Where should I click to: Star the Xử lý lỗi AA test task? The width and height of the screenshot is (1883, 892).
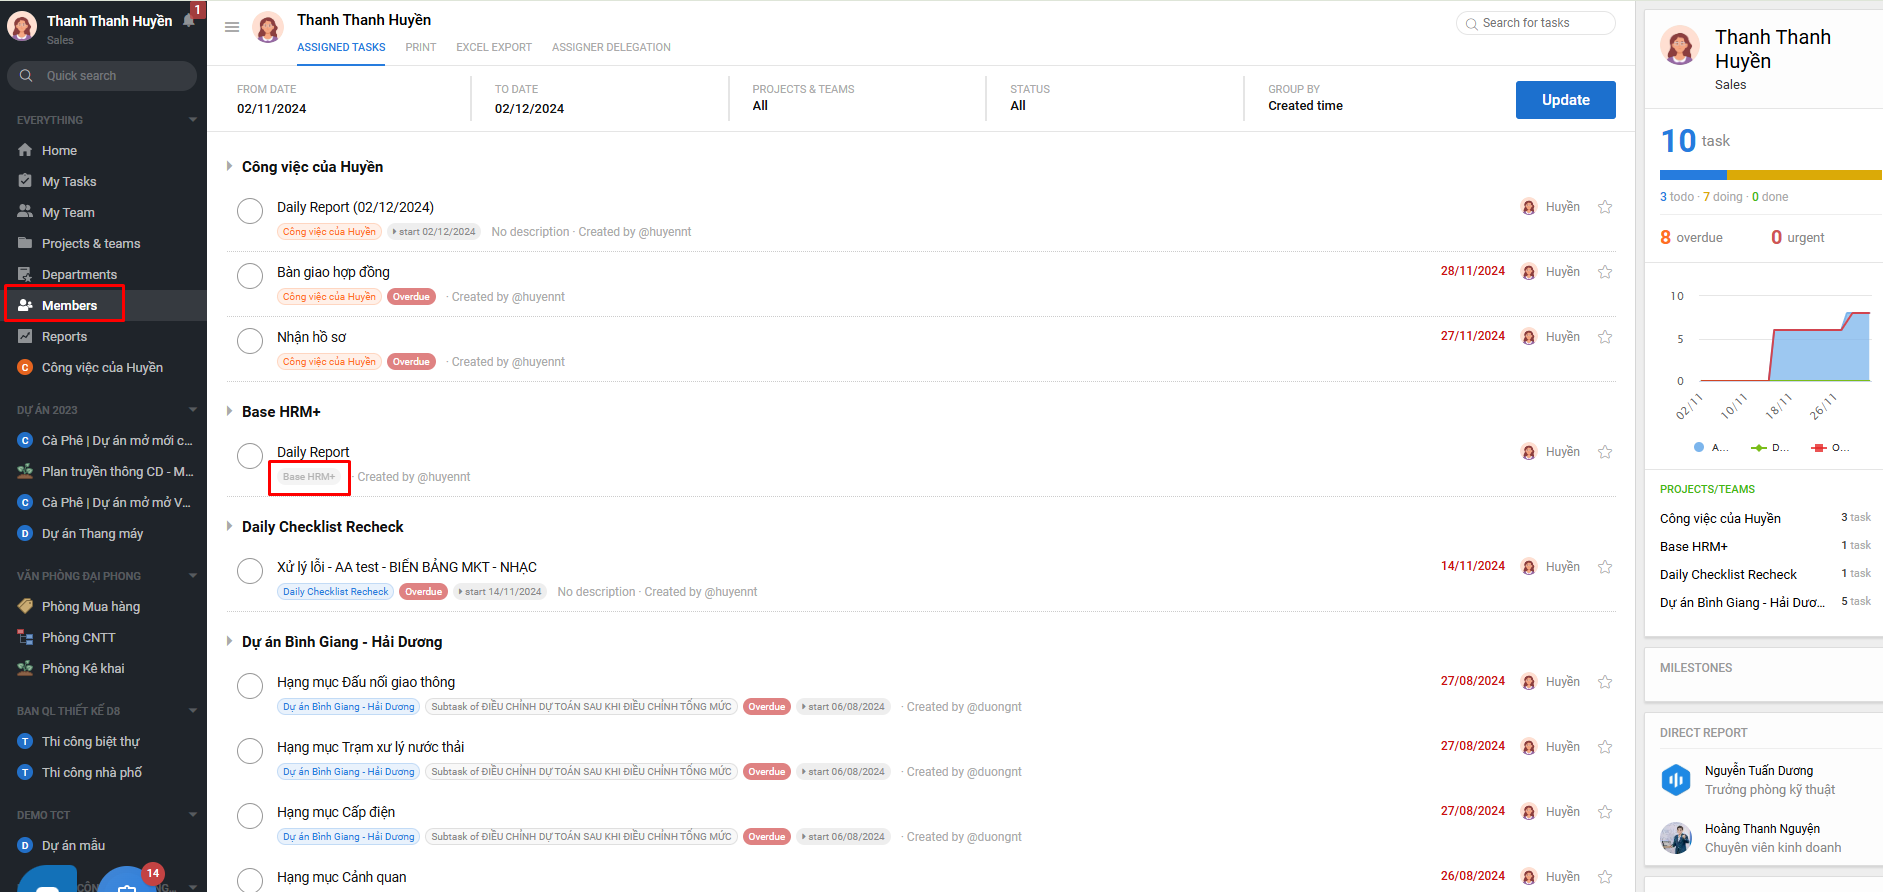1605,567
